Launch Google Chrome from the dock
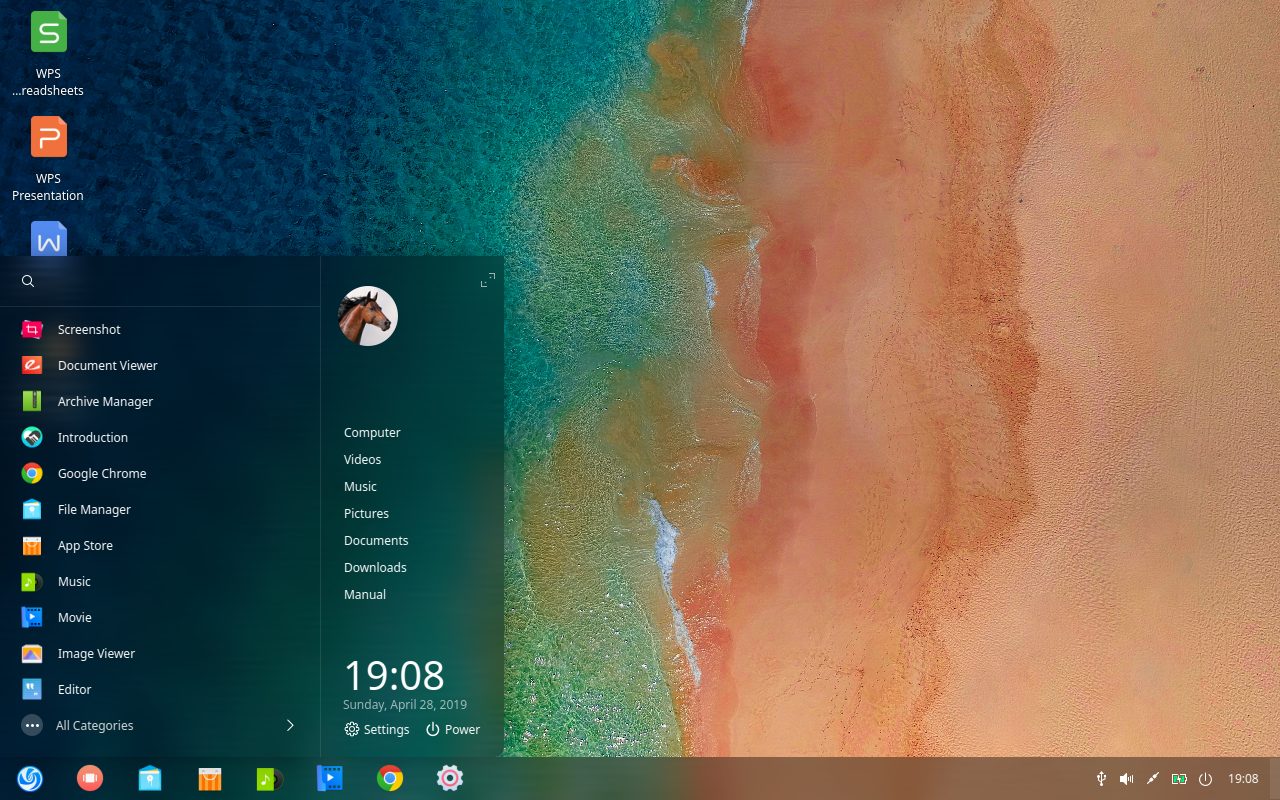This screenshot has height=800, width=1280. click(x=389, y=778)
